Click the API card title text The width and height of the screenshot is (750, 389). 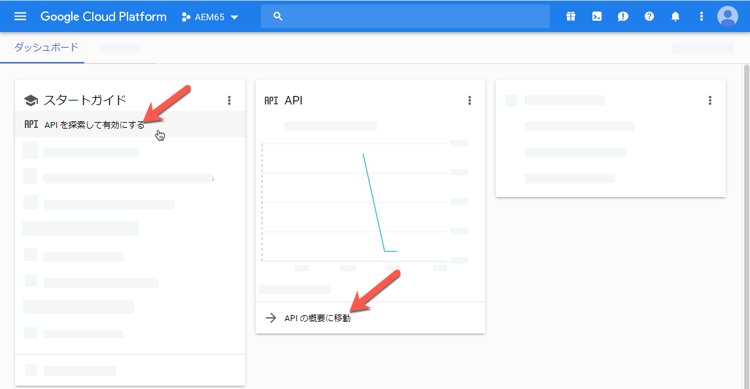[x=294, y=100]
